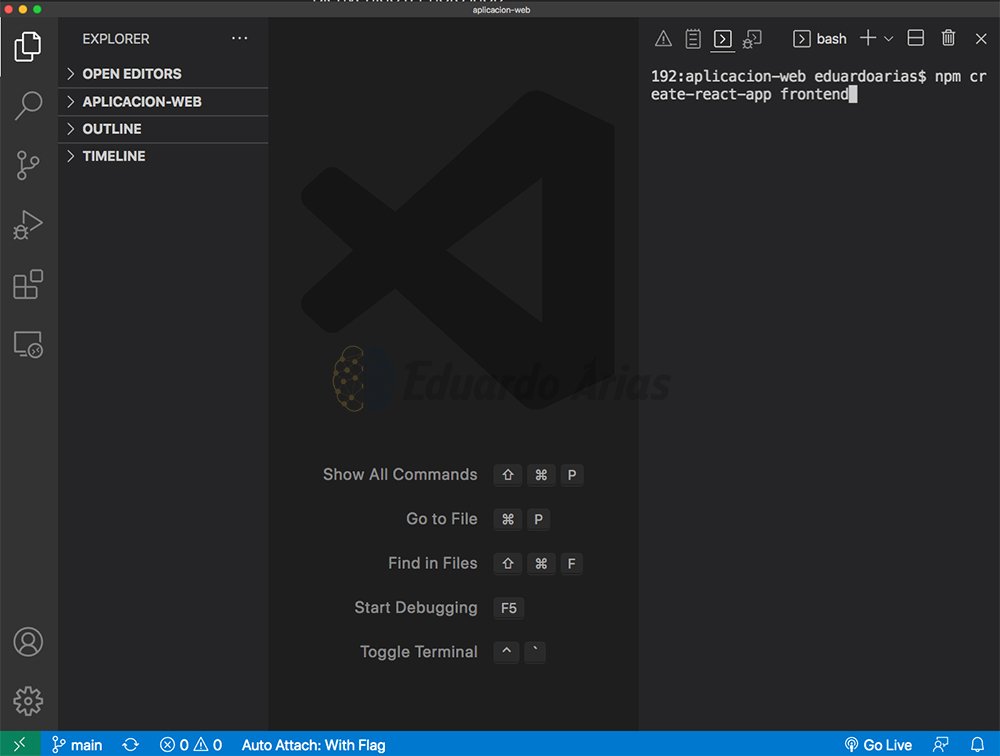The image size is (1000, 756).
Task: Open the Extensions view
Action: click(x=28, y=284)
